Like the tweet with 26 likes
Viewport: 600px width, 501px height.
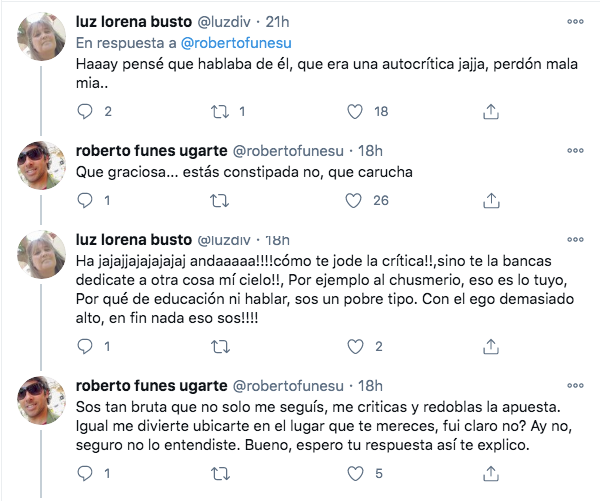click(349, 201)
